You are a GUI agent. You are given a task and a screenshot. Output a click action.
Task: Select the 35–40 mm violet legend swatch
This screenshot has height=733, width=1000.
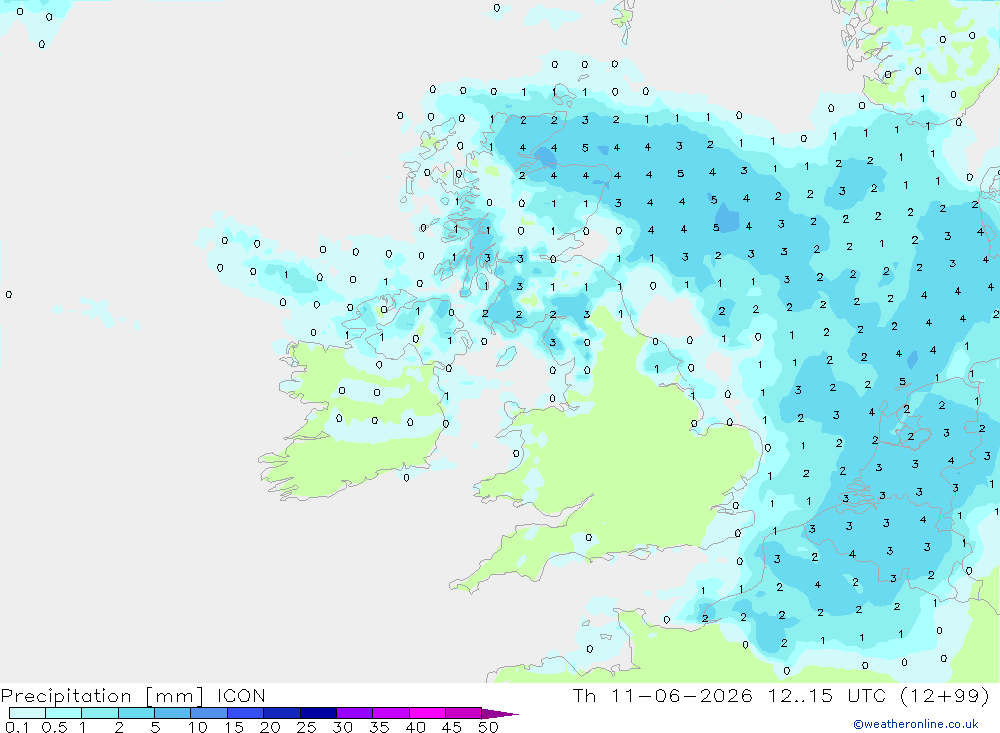pos(391,713)
